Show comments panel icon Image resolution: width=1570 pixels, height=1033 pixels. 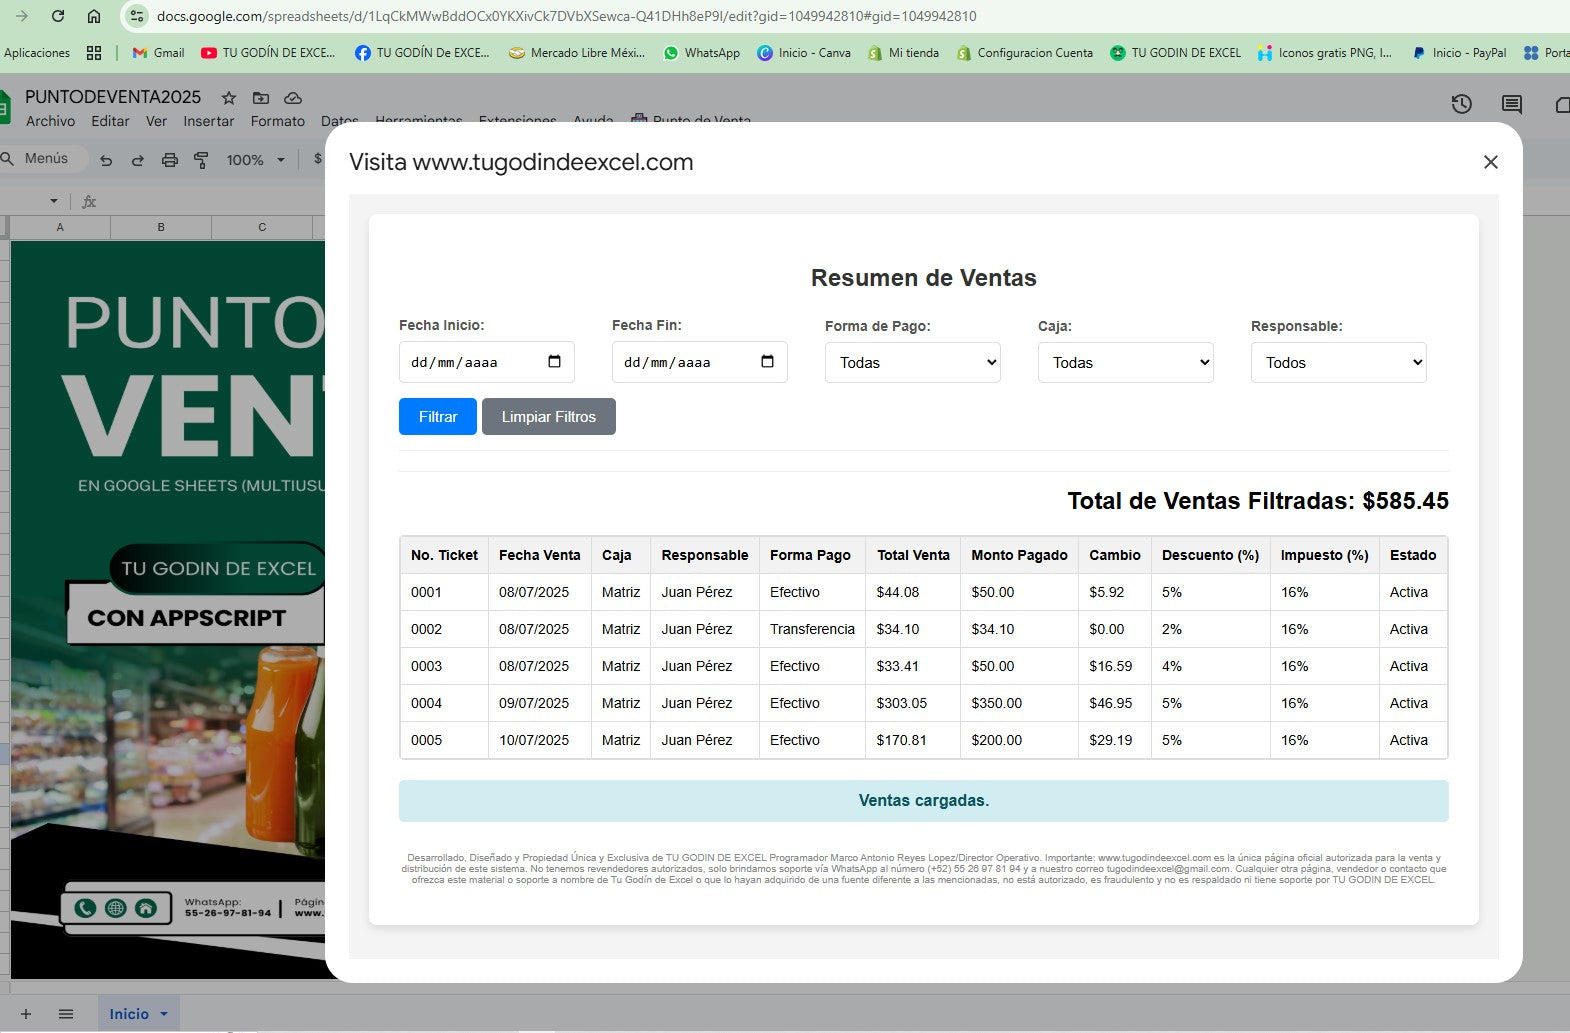pyautogui.click(x=1512, y=104)
